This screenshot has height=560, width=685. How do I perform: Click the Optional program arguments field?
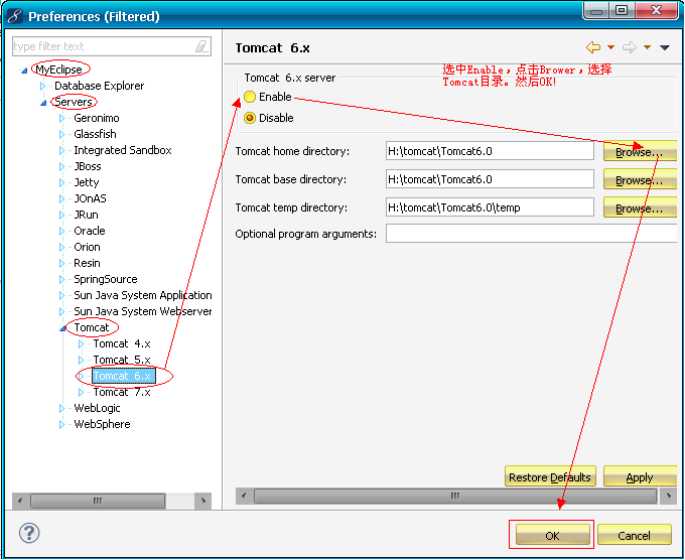(x=531, y=234)
